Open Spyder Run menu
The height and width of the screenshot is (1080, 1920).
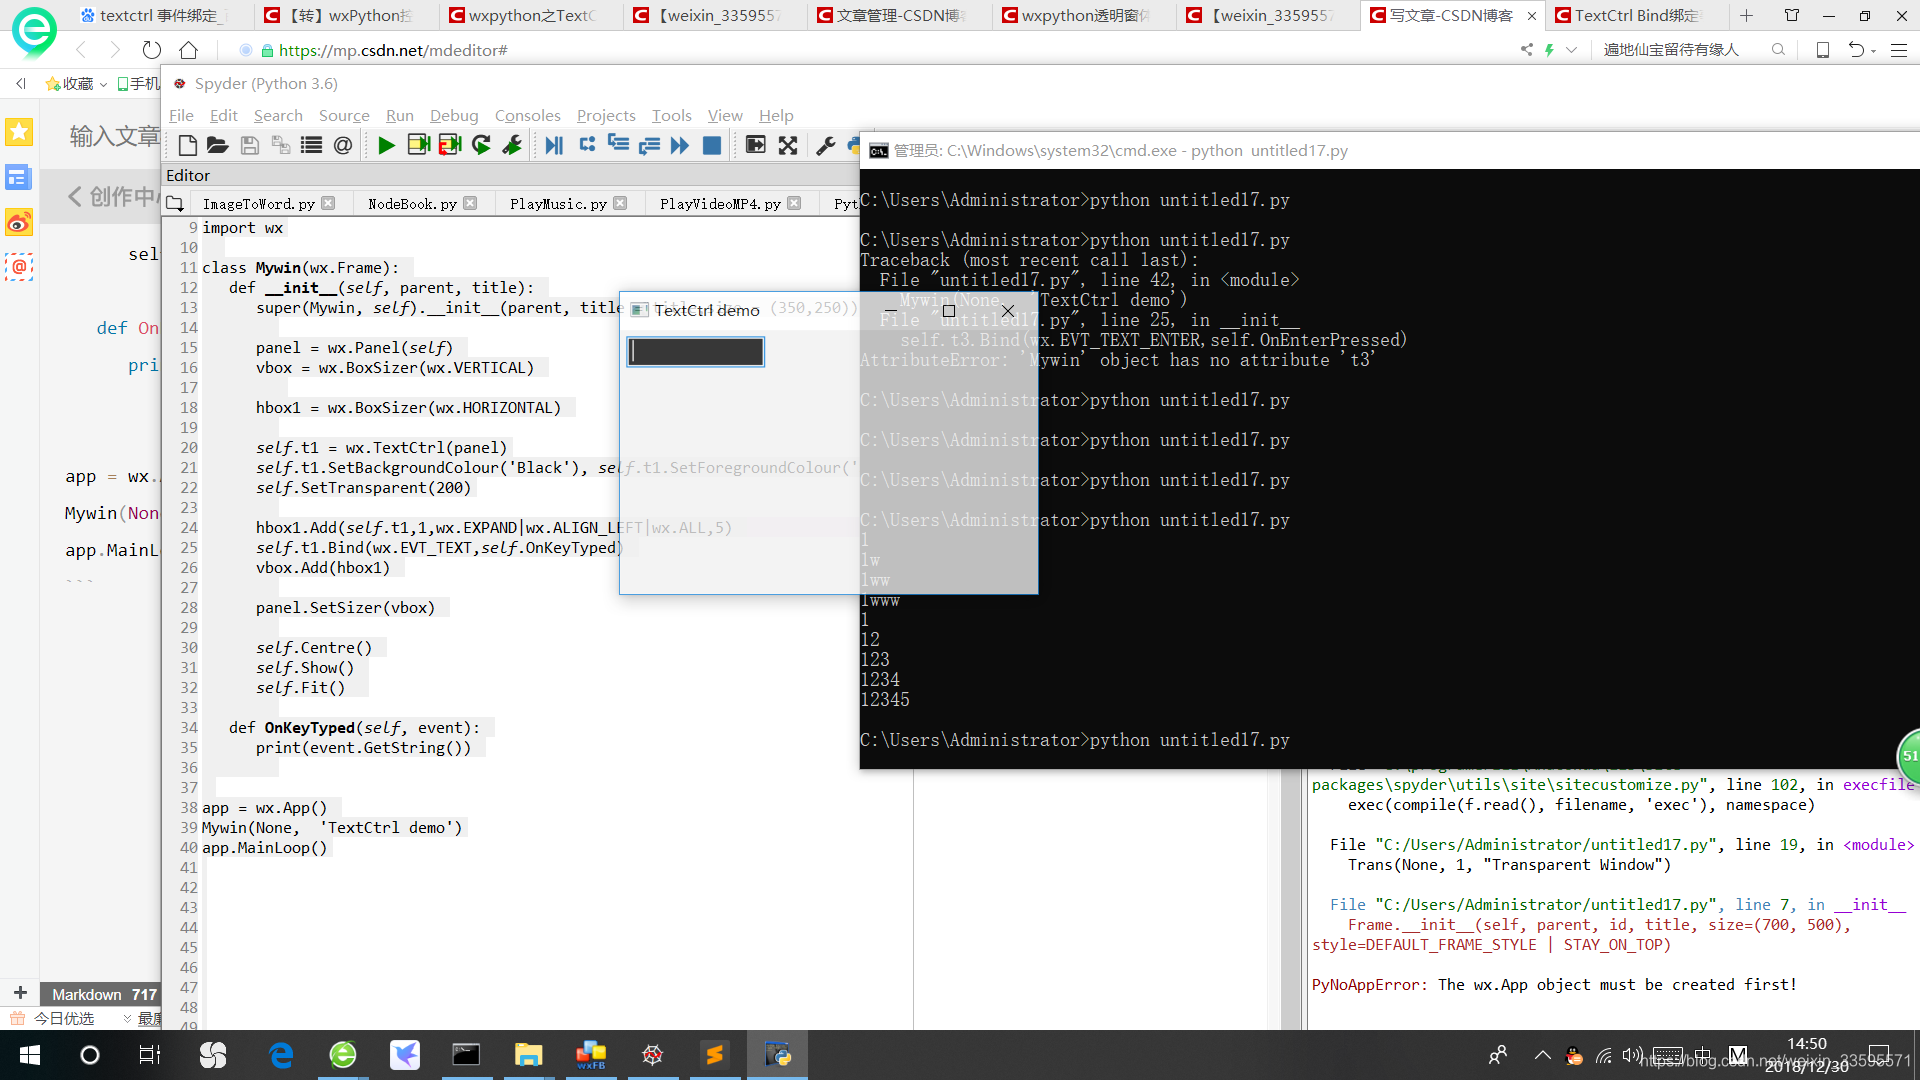400,116
